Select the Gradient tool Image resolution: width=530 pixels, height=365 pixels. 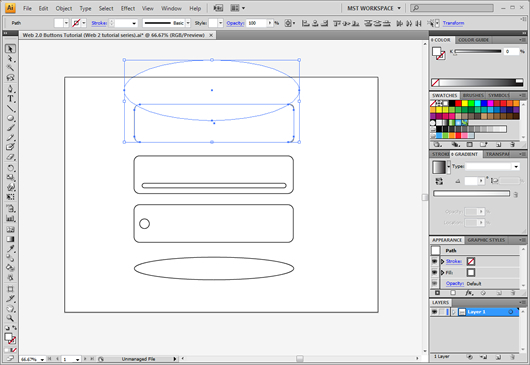pos(10,239)
